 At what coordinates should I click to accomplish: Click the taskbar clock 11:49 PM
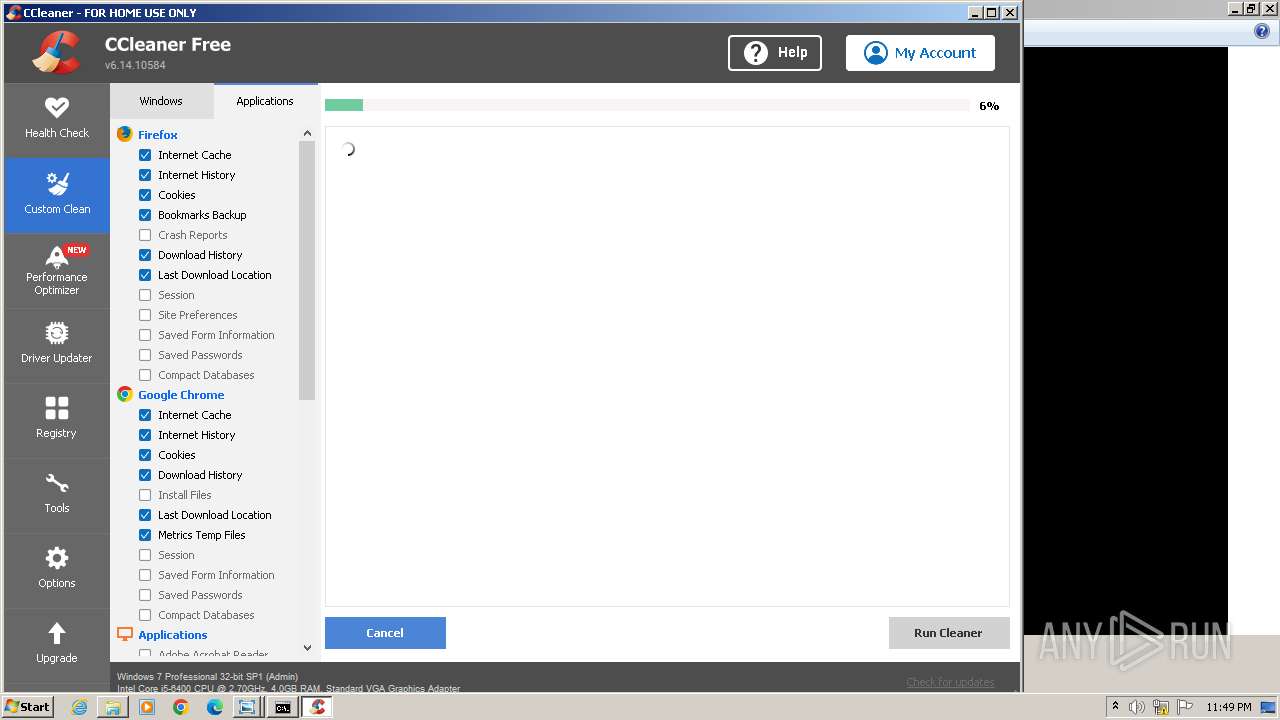1228,707
